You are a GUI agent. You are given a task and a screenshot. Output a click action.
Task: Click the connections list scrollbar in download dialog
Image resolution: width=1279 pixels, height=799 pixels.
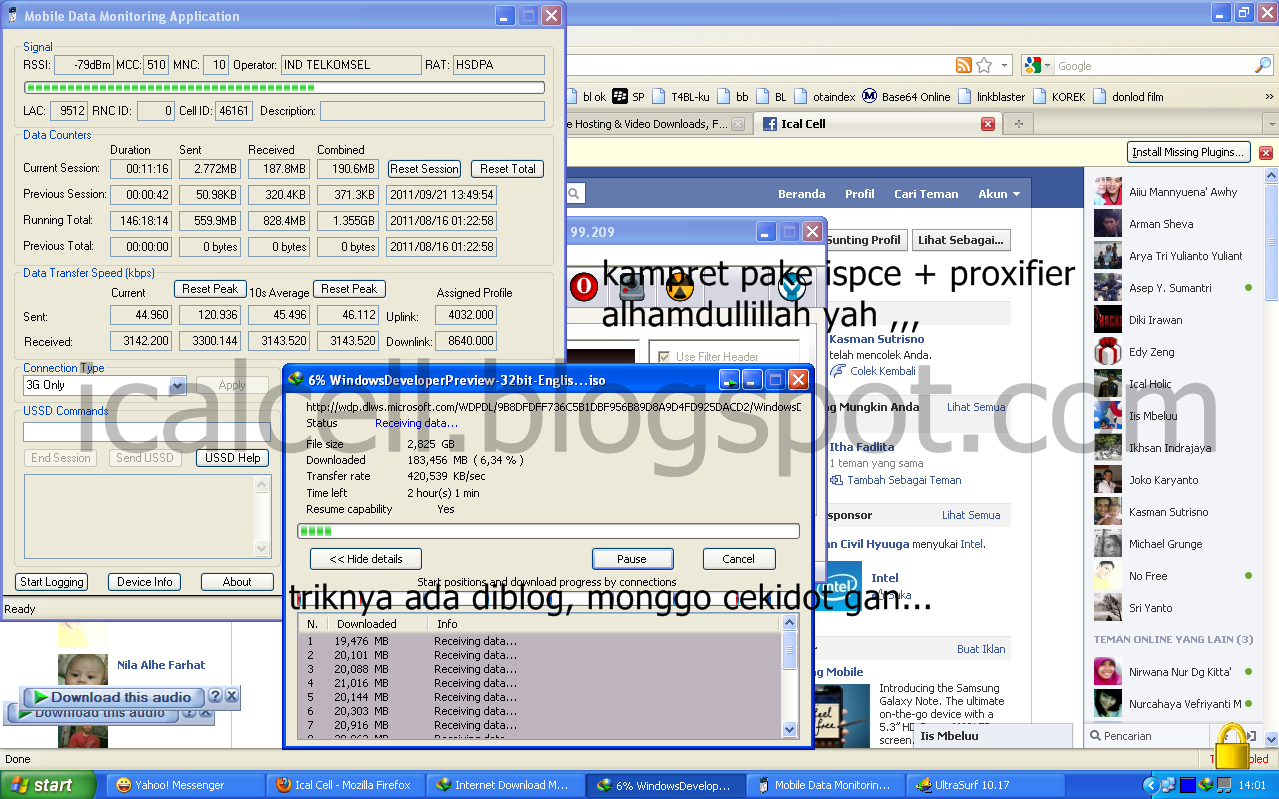point(789,675)
